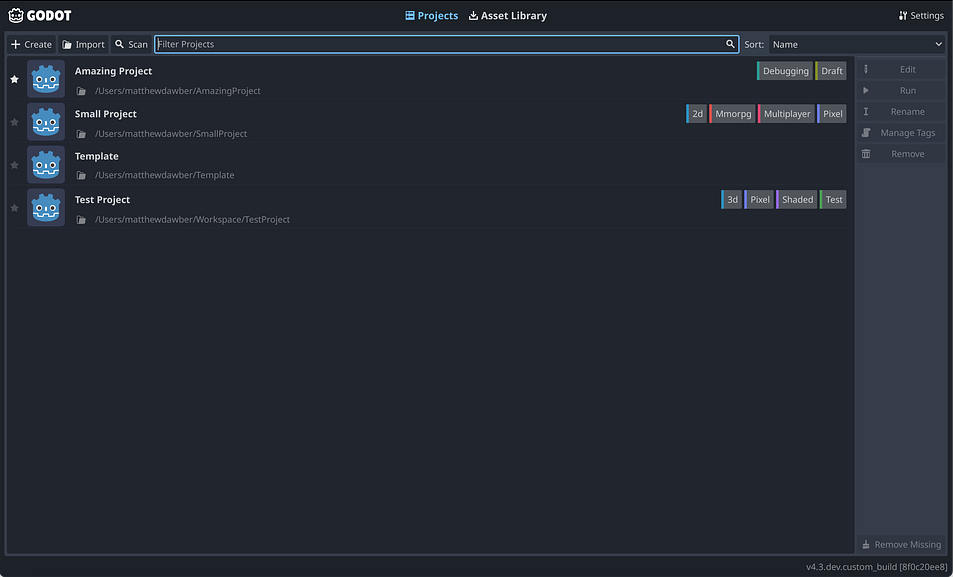Select the Amazing Project title
Viewport: 953px width, 577px height.
pyautogui.click(x=113, y=71)
